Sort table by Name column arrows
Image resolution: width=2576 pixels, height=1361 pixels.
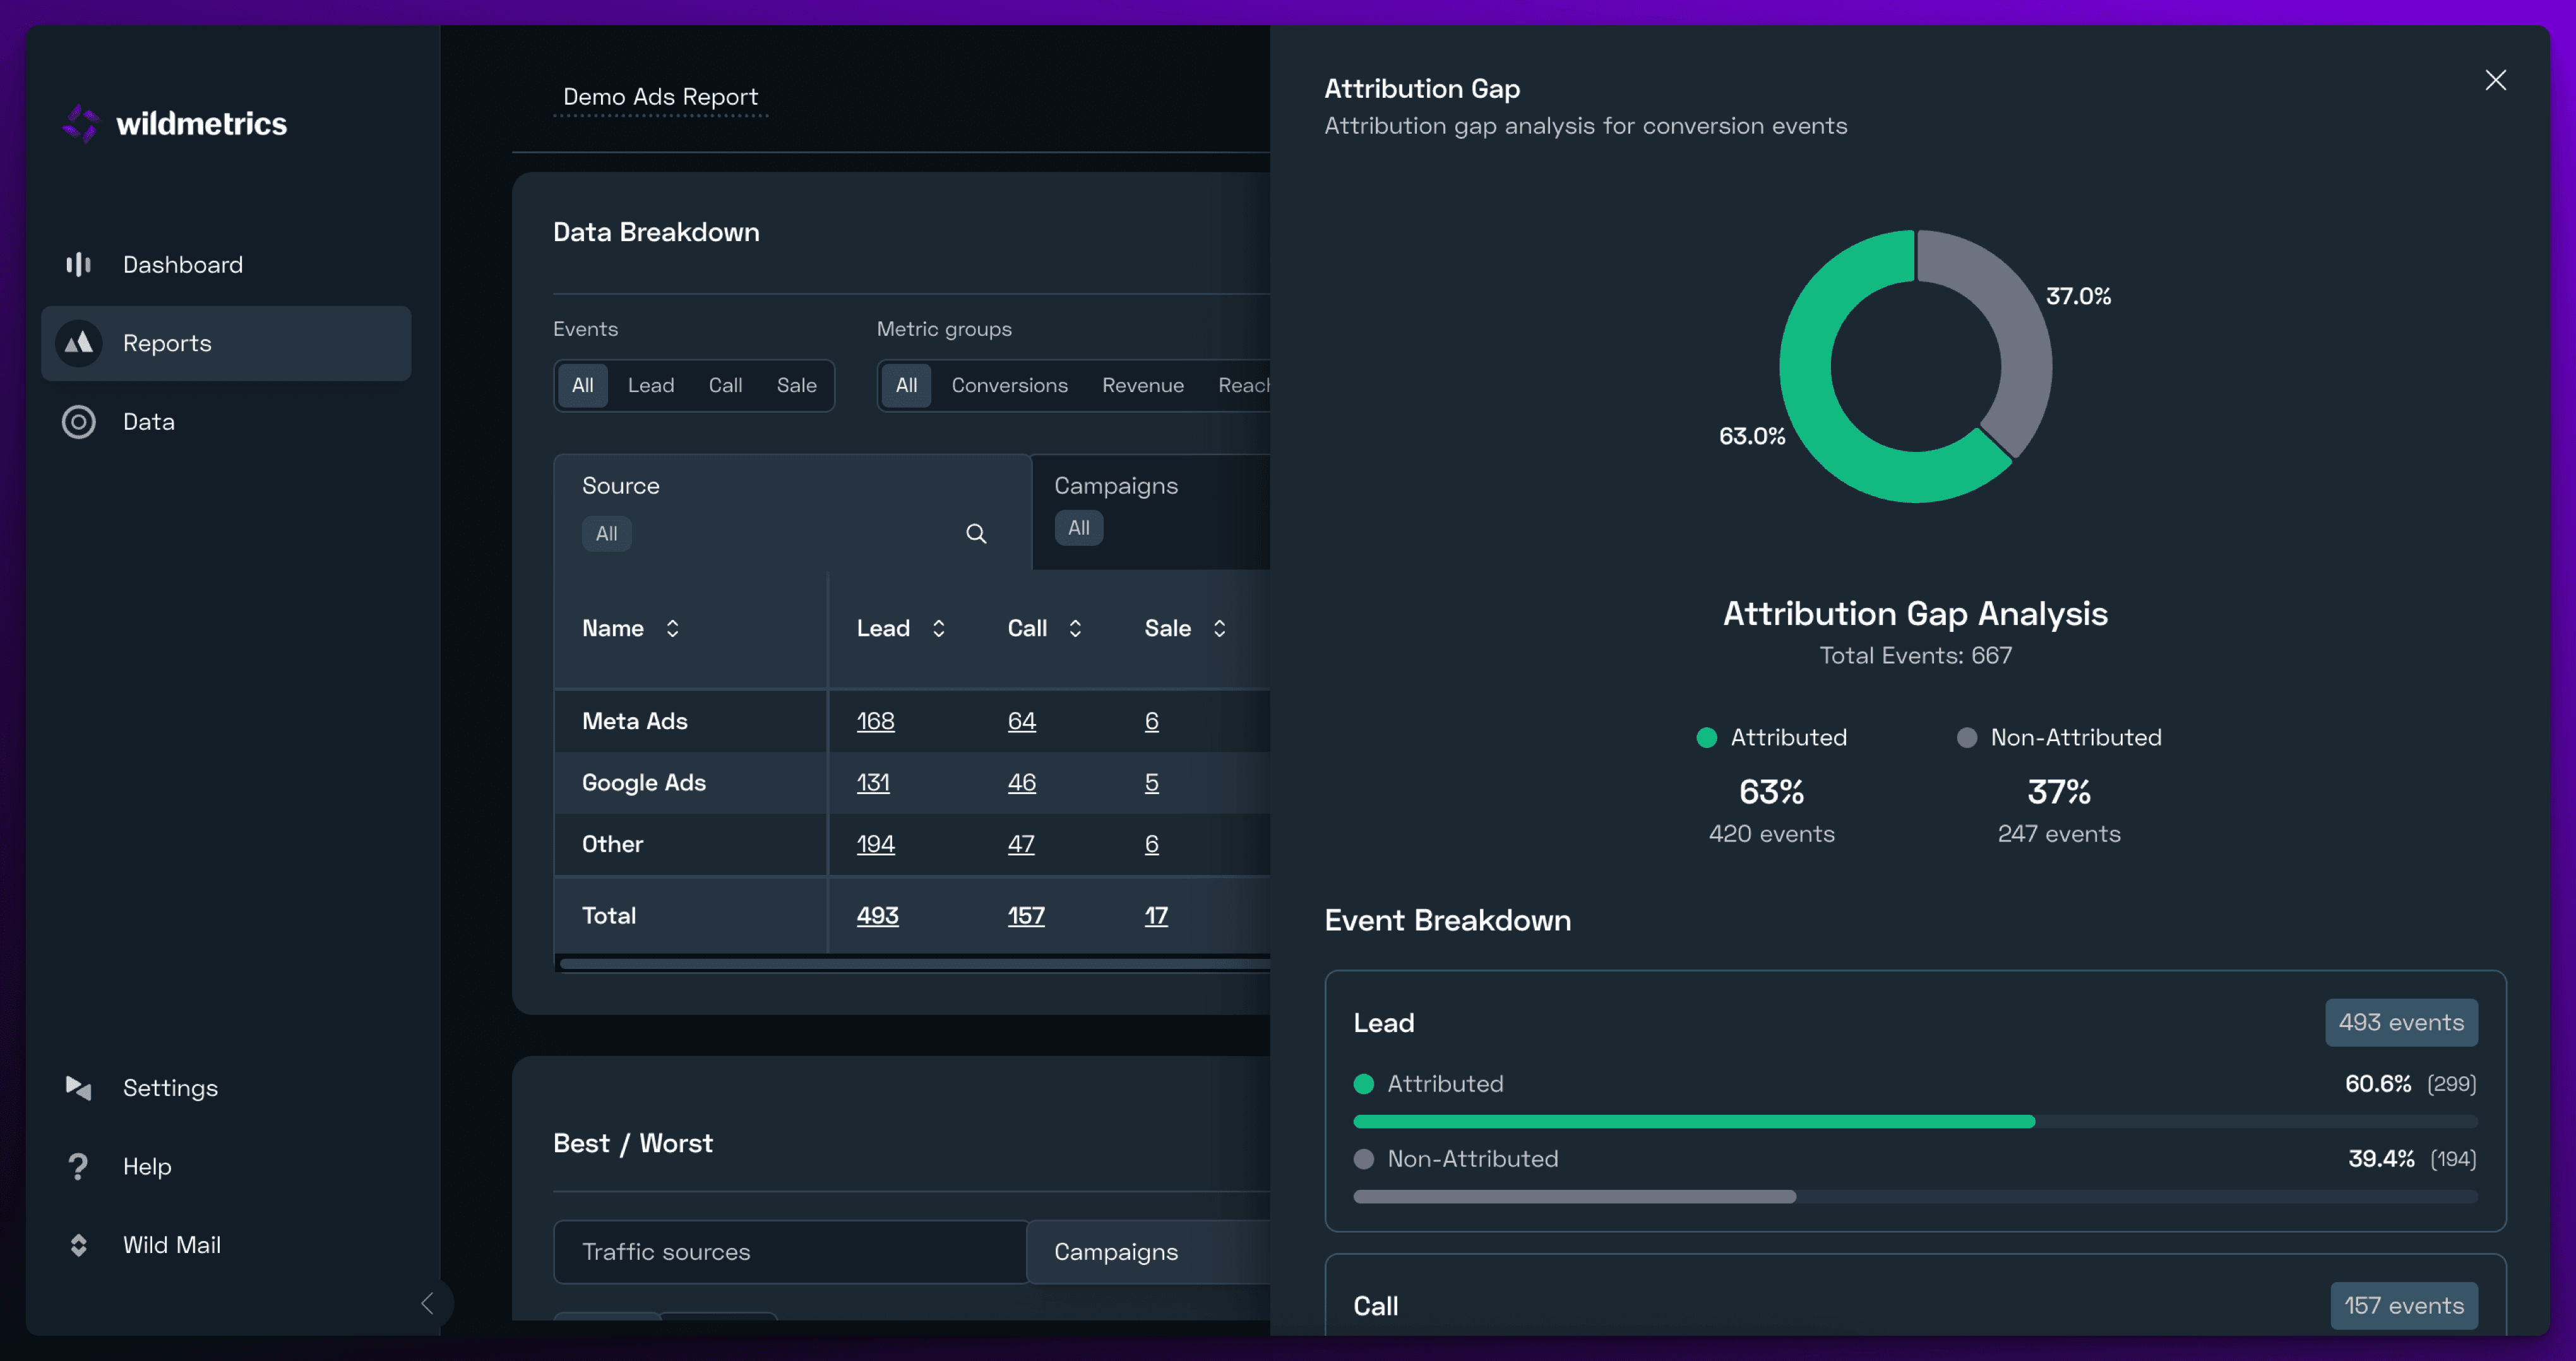pyautogui.click(x=672, y=628)
